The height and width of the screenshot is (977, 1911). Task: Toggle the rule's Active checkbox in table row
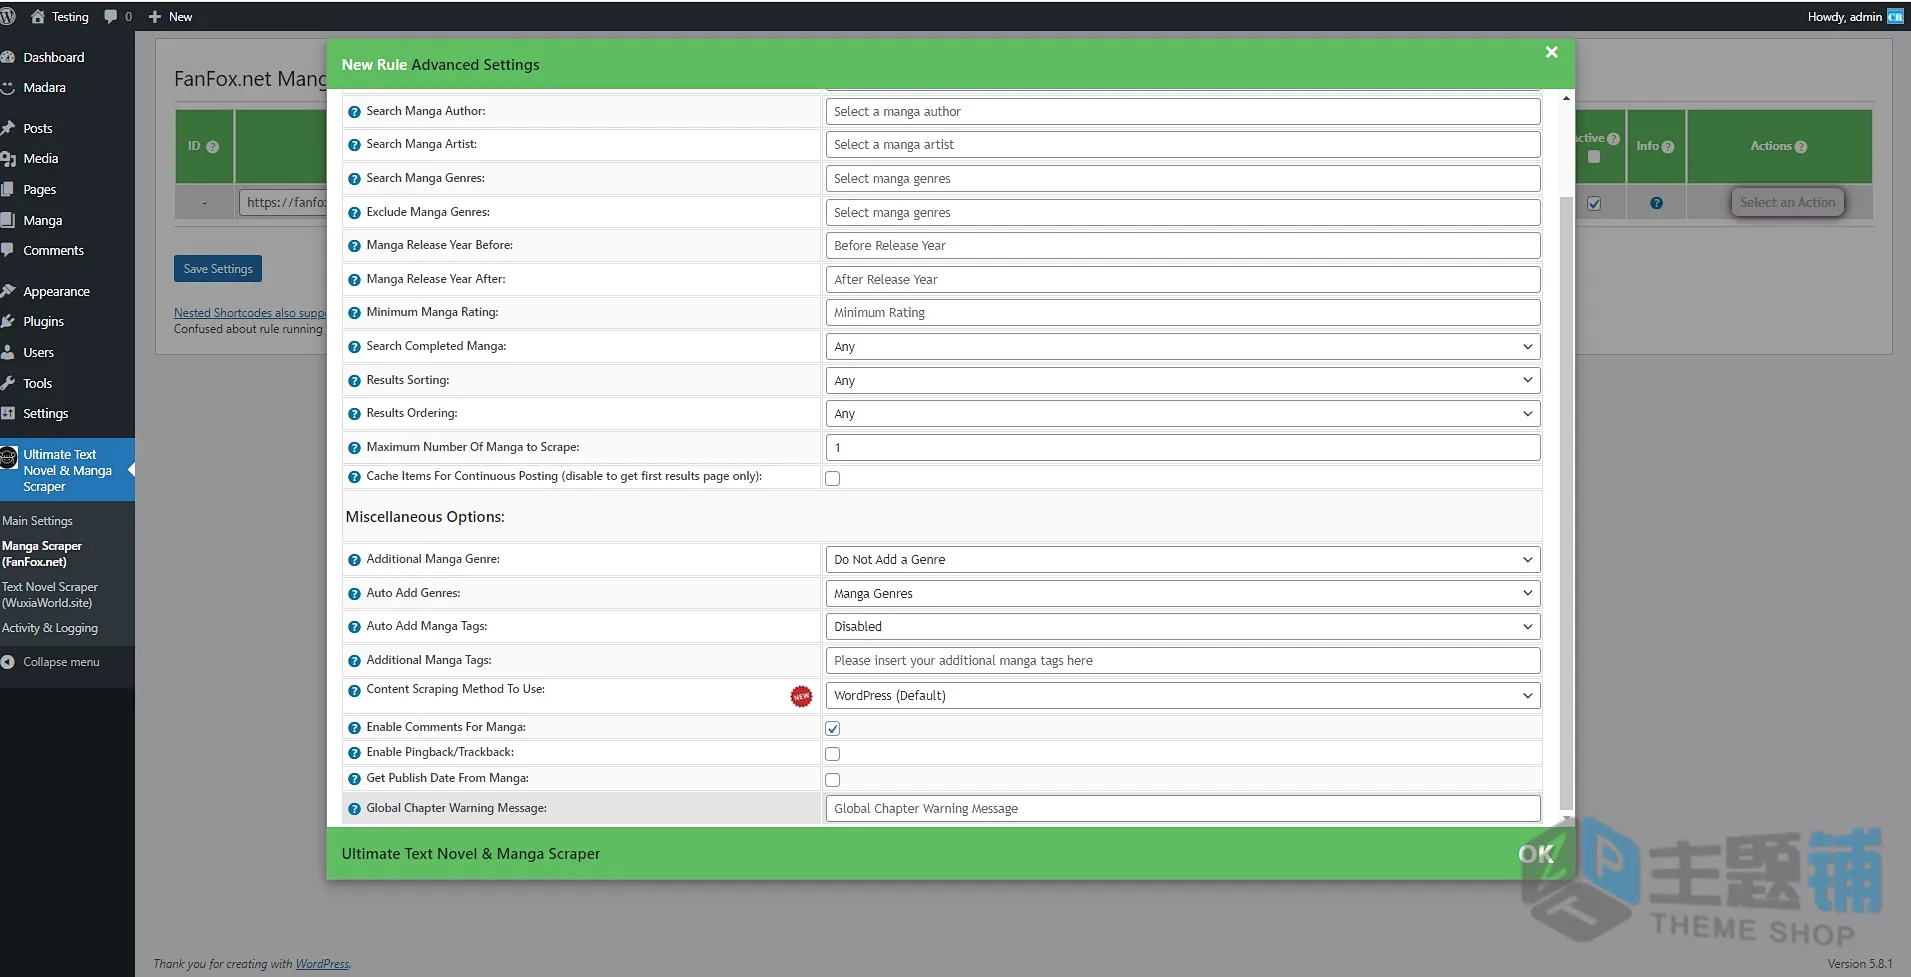click(1594, 203)
